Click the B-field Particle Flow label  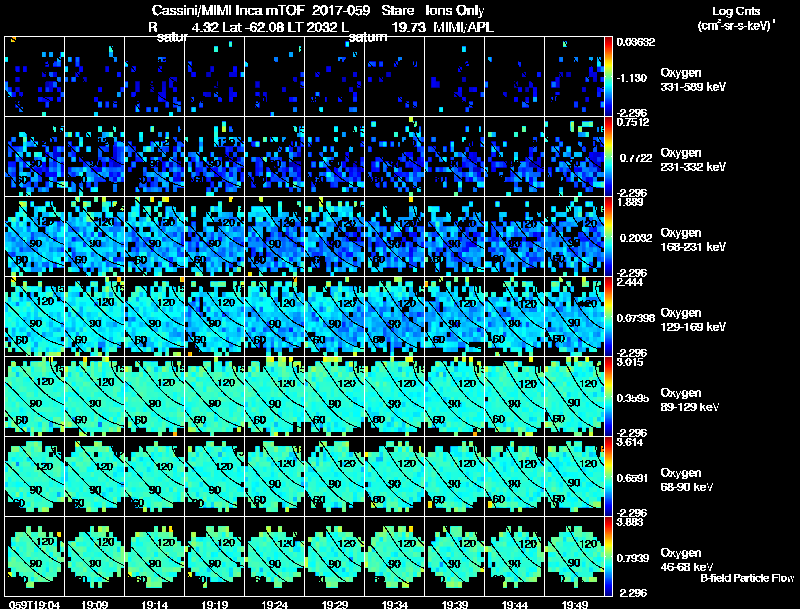(x=746, y=578)
